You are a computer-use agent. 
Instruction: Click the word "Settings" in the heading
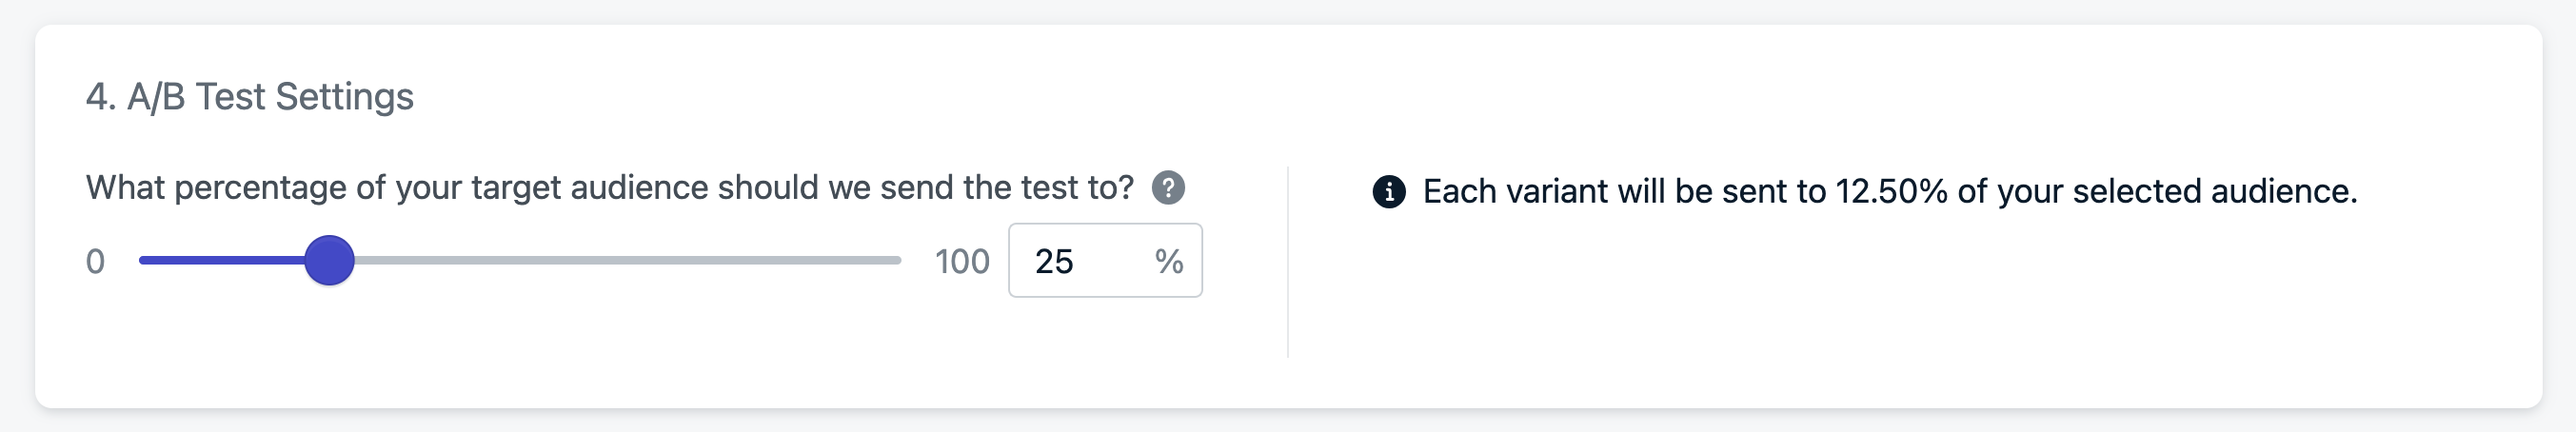coord(344,97)
